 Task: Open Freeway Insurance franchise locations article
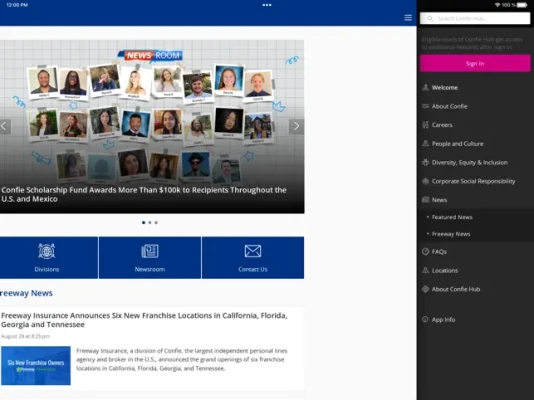click(x=144, y=320)
